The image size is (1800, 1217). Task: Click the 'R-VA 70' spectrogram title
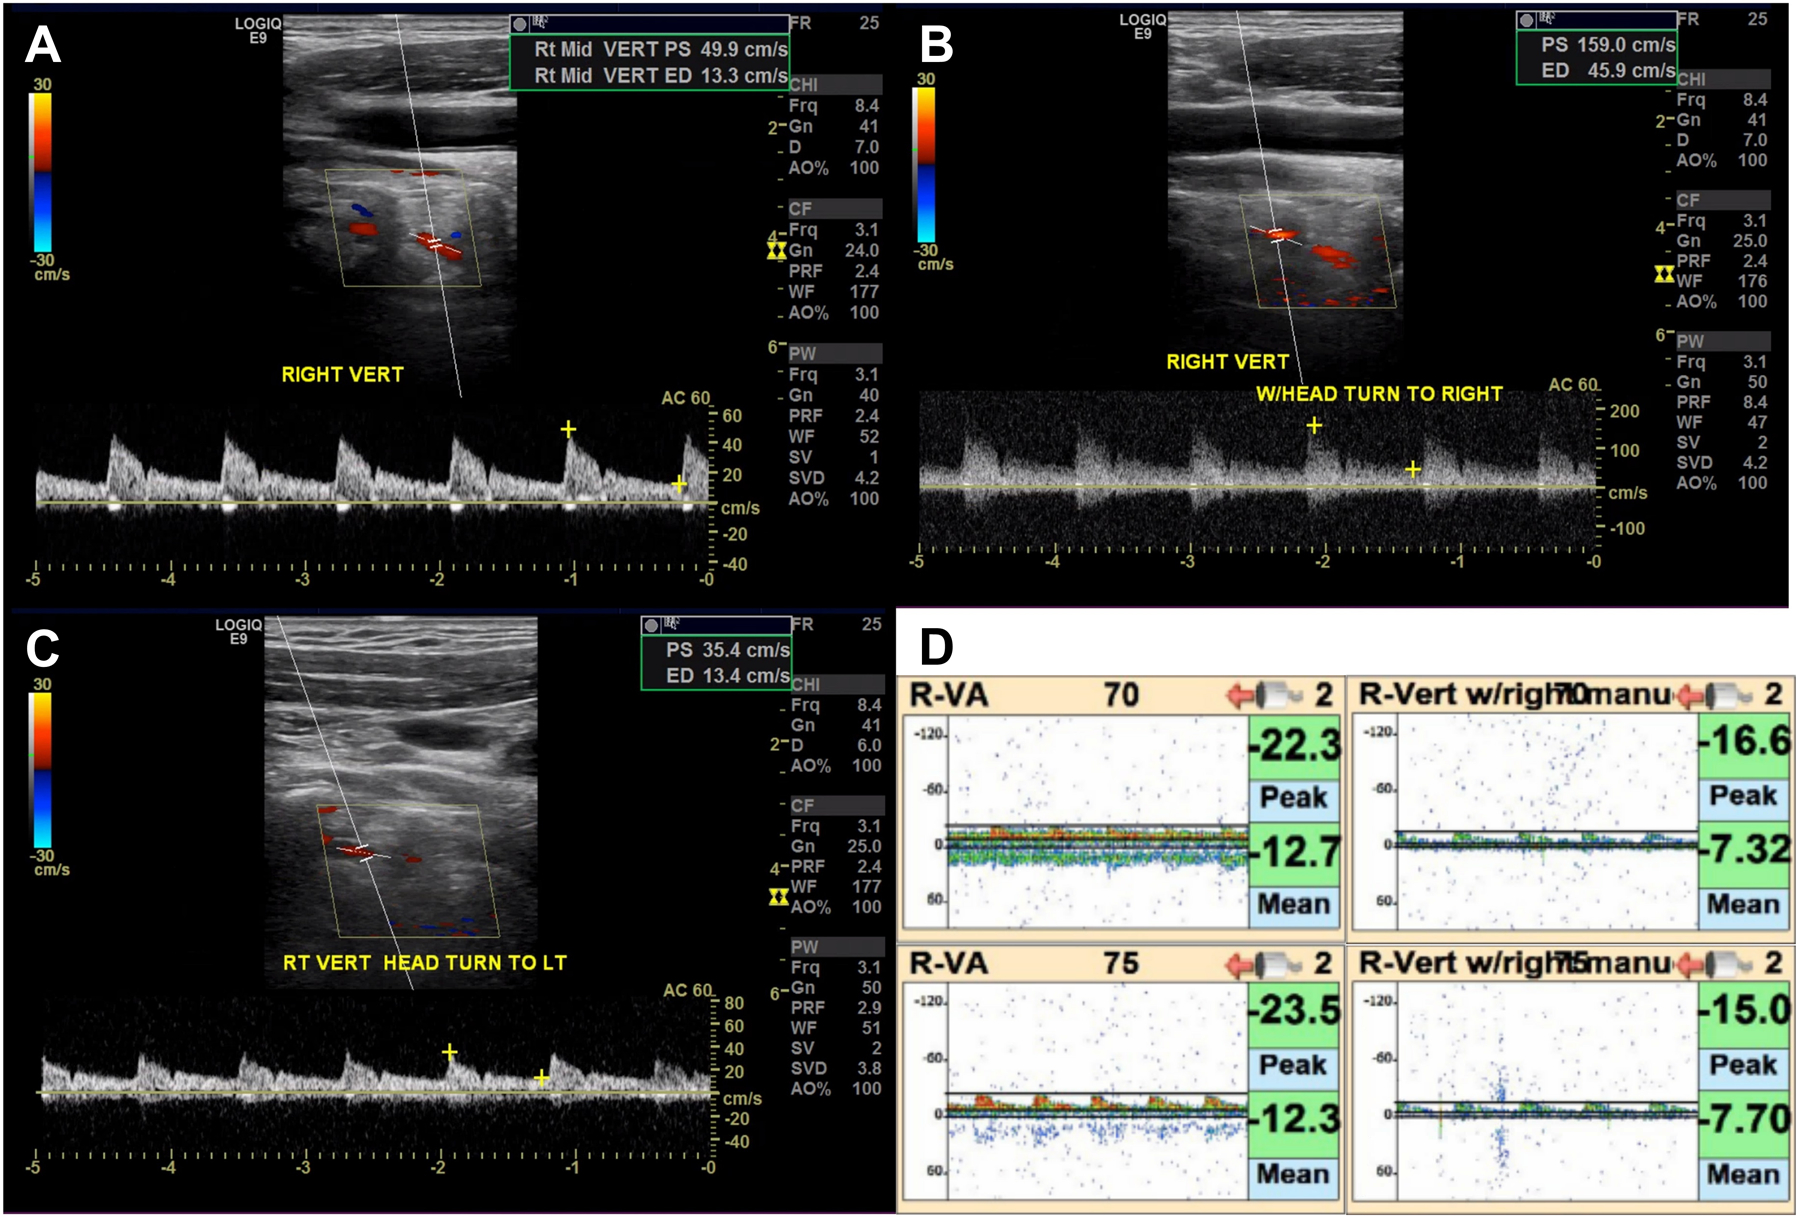(1024, 694)
